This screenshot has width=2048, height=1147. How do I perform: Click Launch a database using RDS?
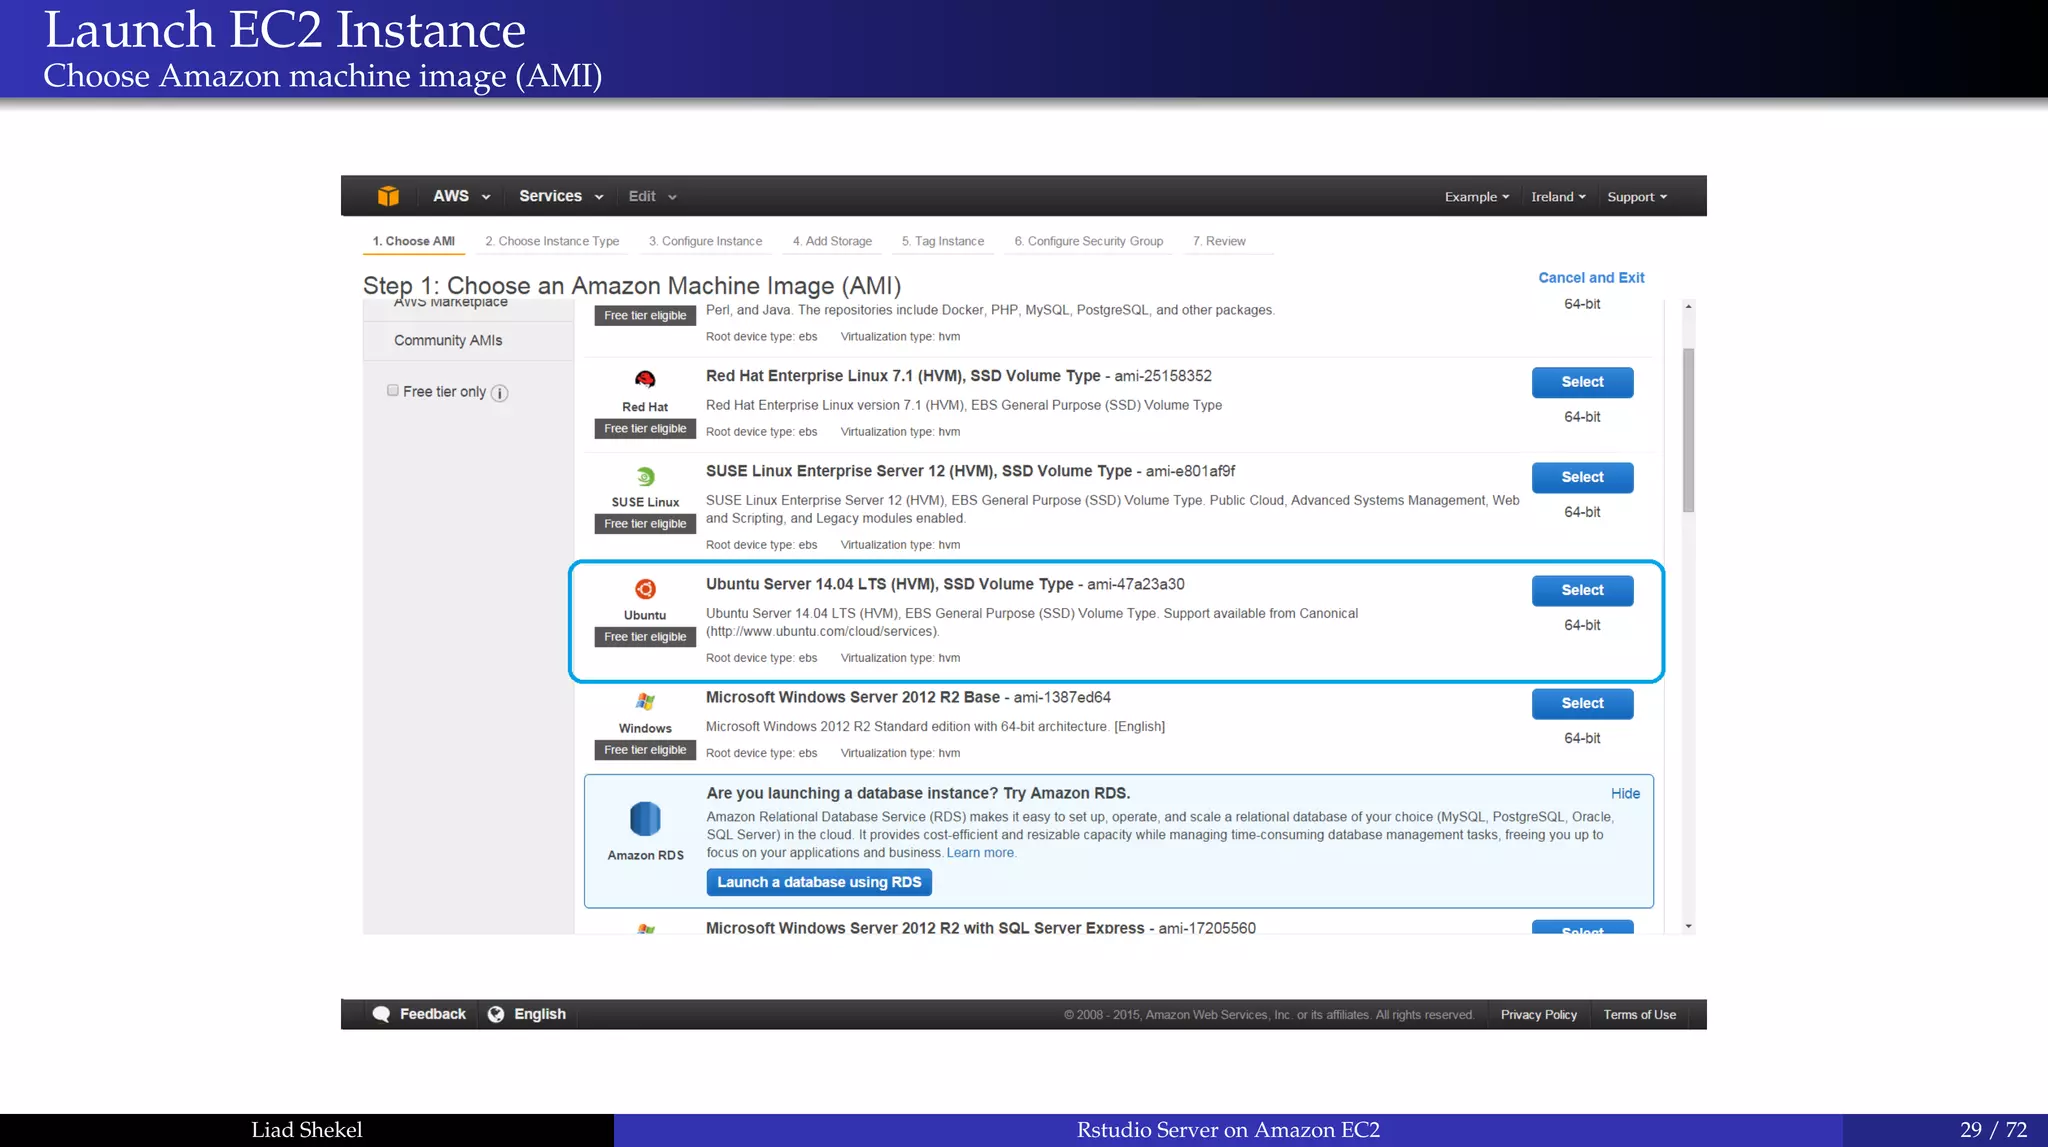click(x=819, y=882)
